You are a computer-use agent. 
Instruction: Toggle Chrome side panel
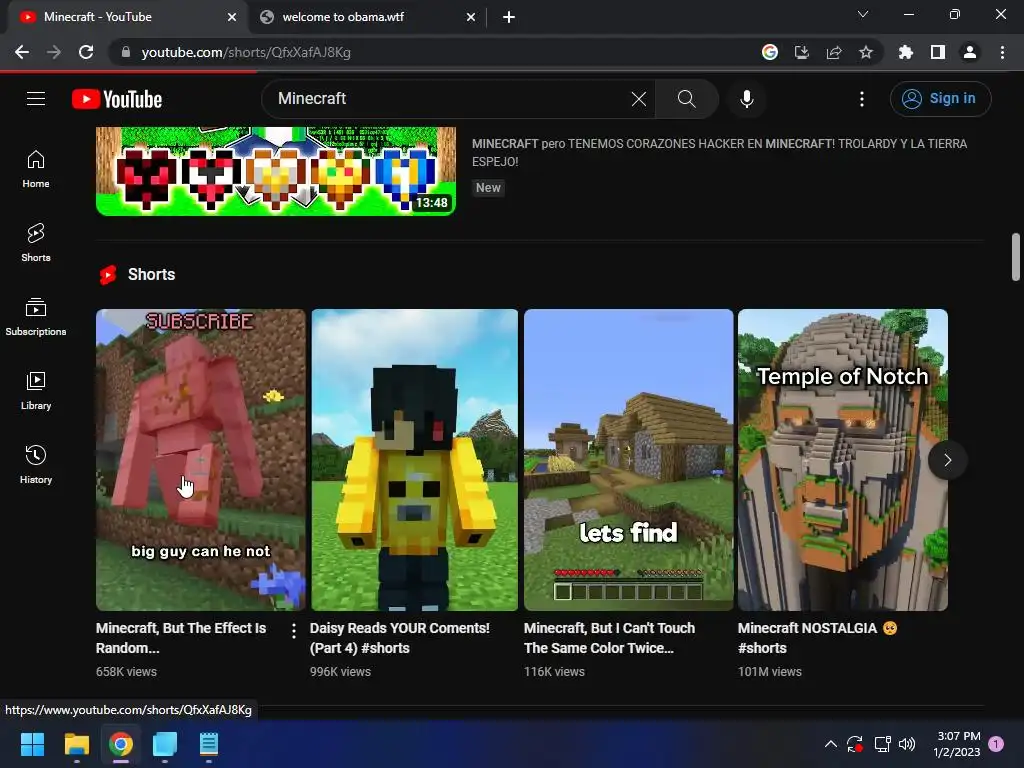tap(938, 52)
